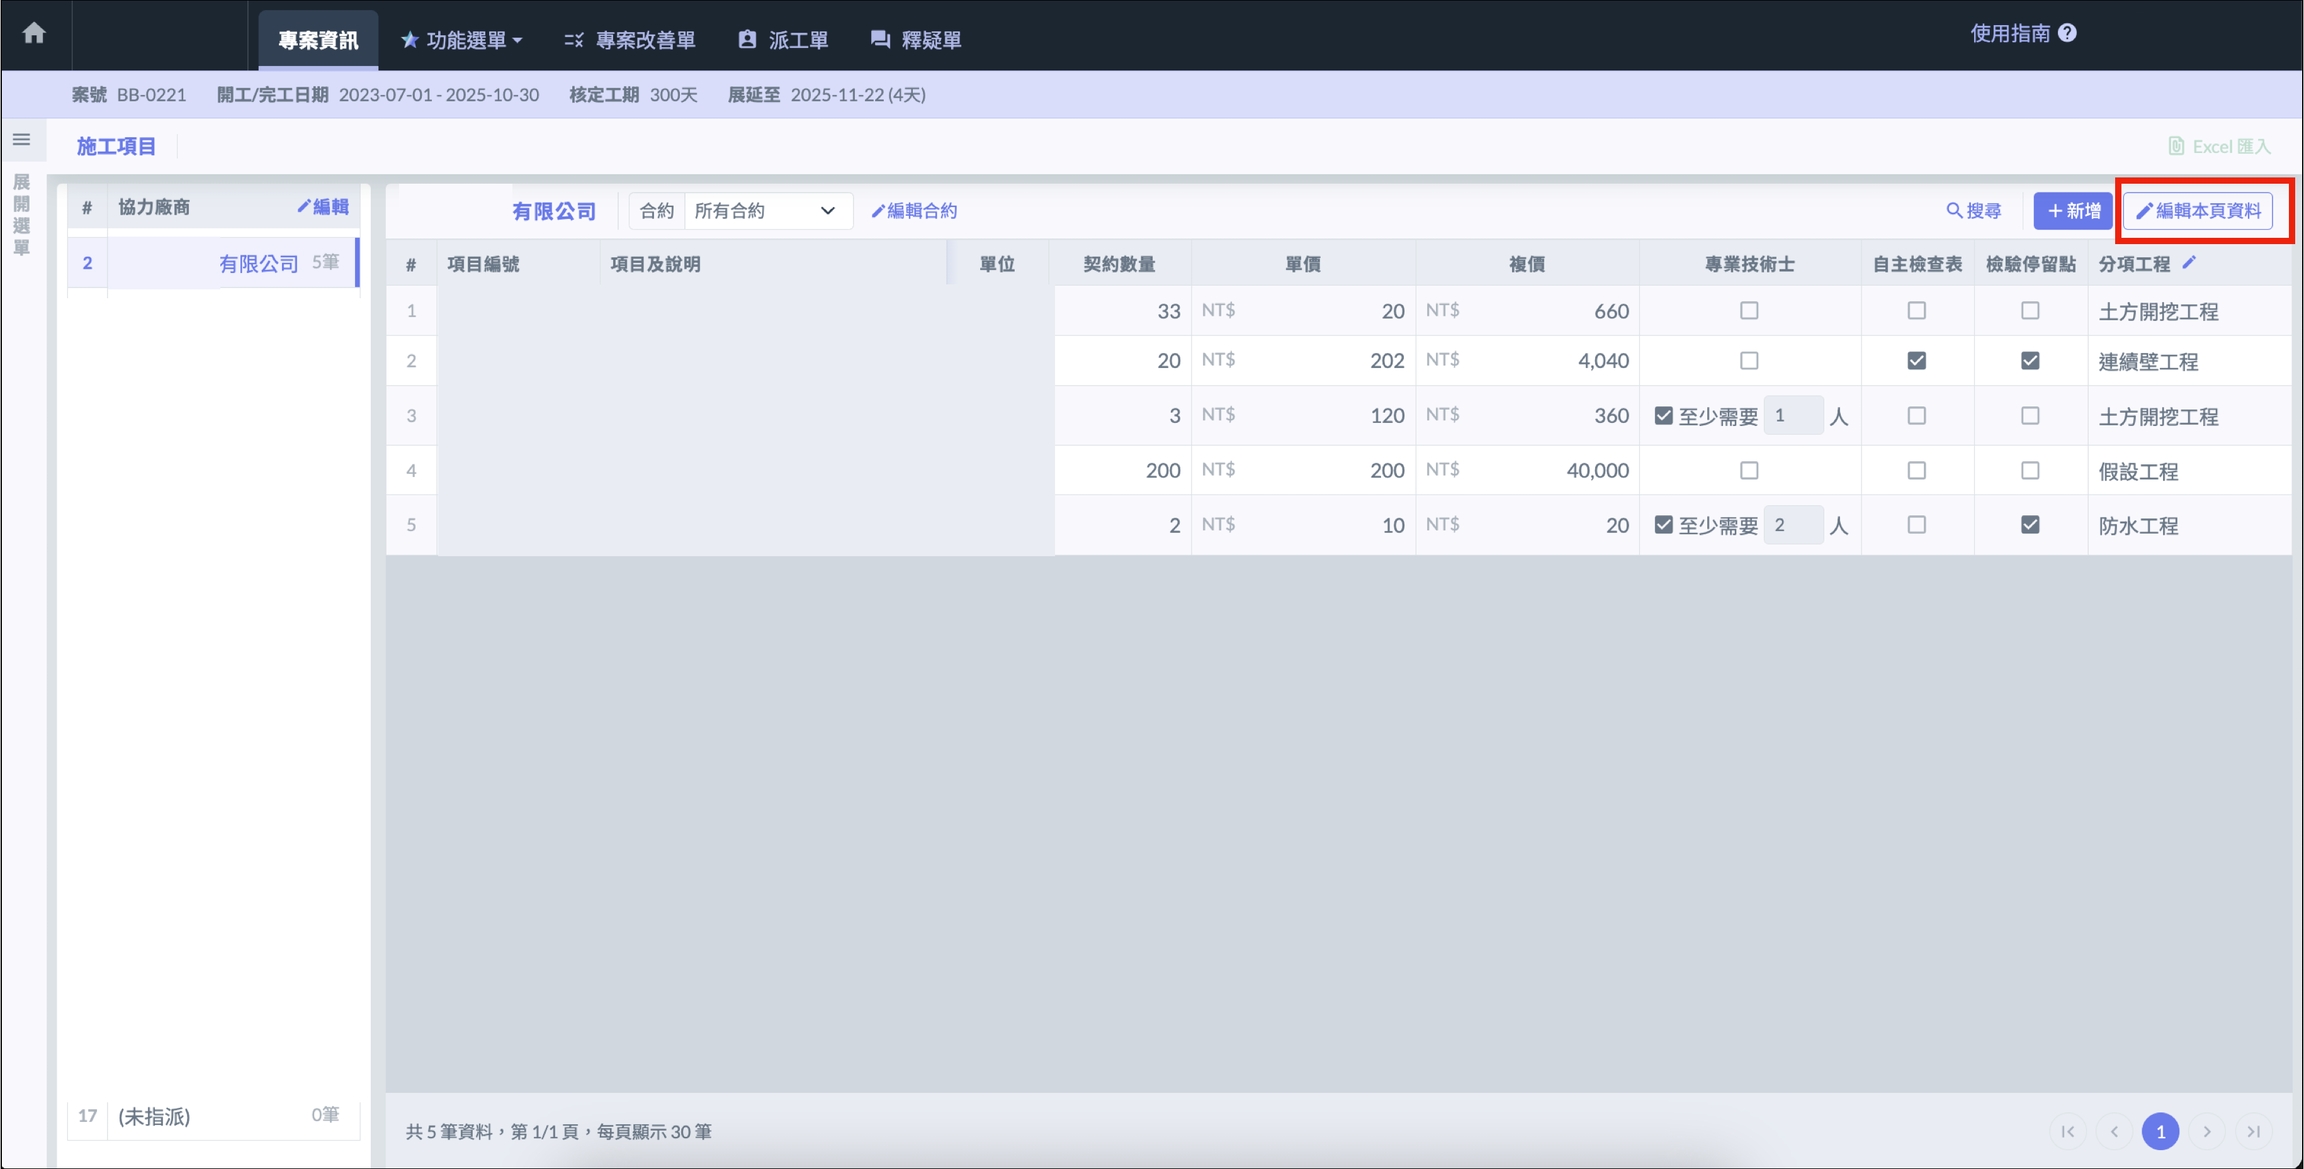Expand the 展開選單 side panel
The width and height of the screenshot is (2304, 1169).
tap(21, 214)
